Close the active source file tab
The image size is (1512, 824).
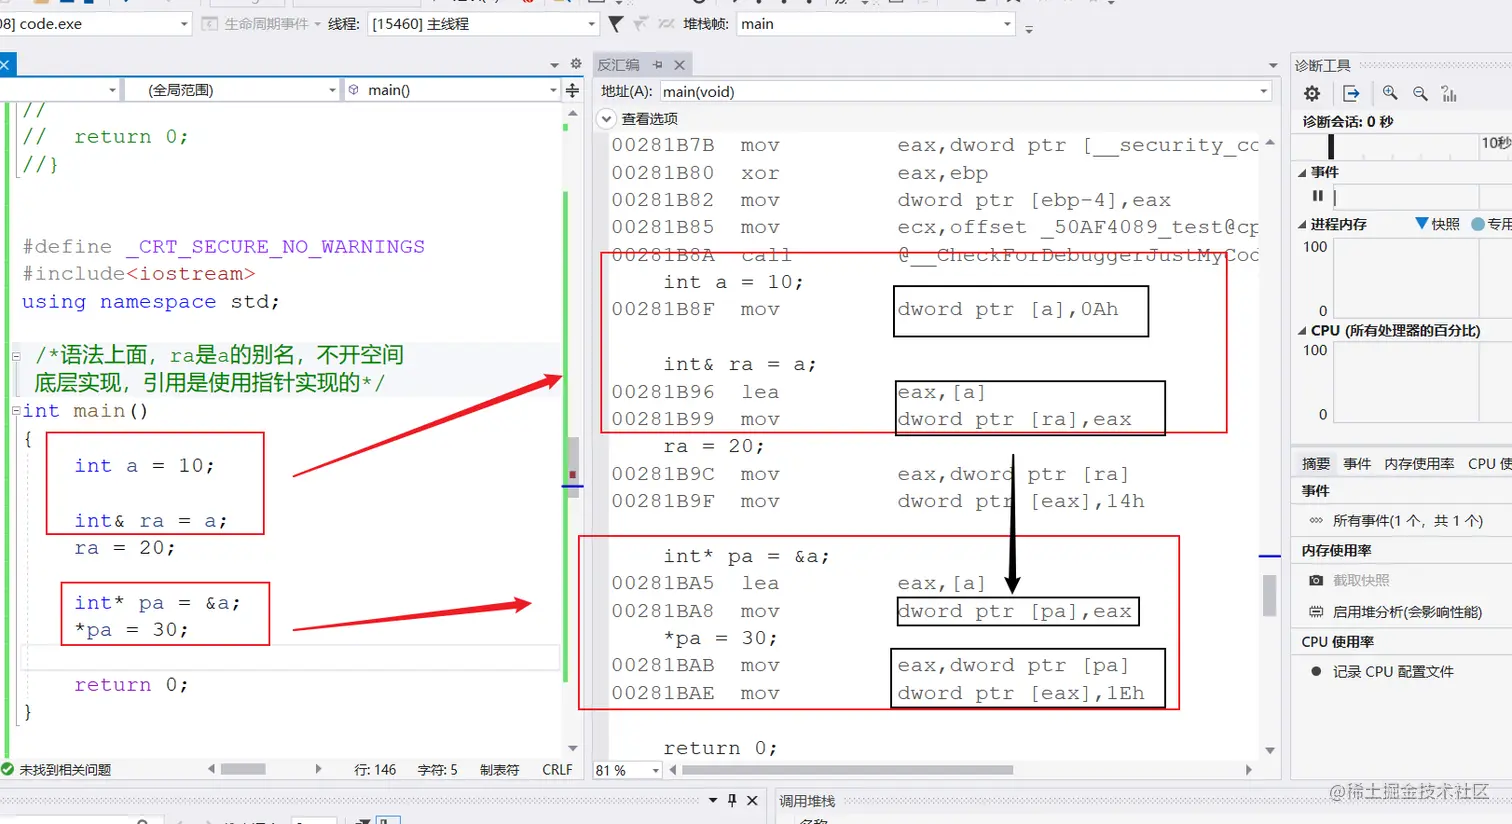tap(4, 64)
